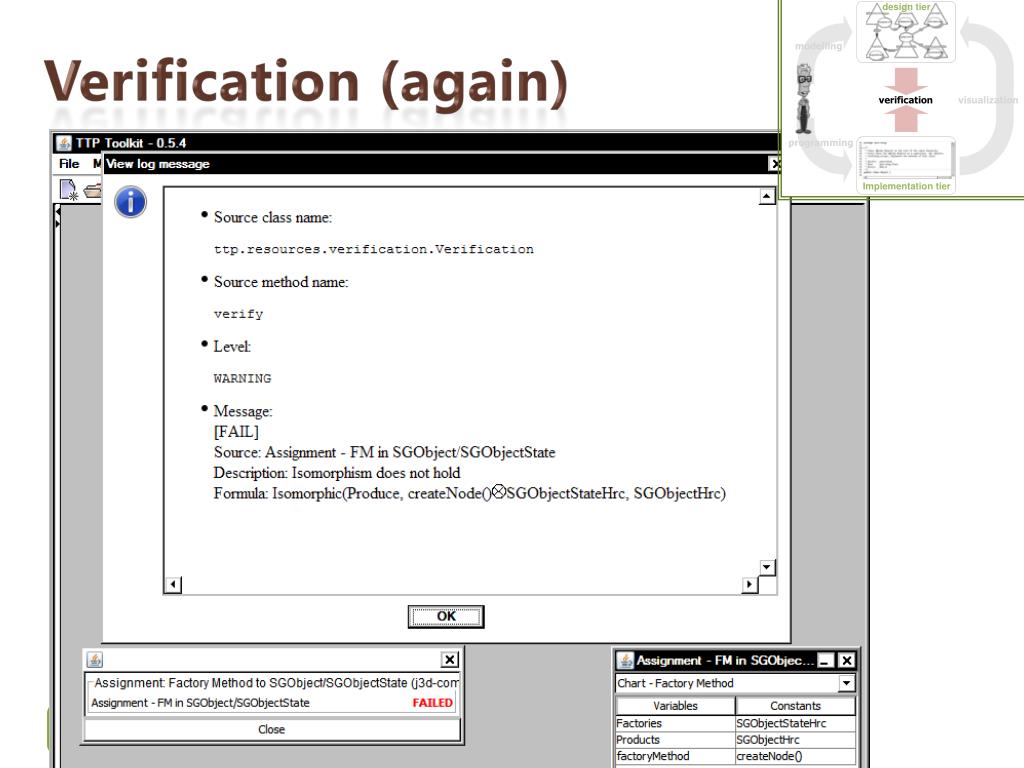1024x768 pixels.
Task: Click the left panel collapse arrows
Action: (x=57, y=218)
